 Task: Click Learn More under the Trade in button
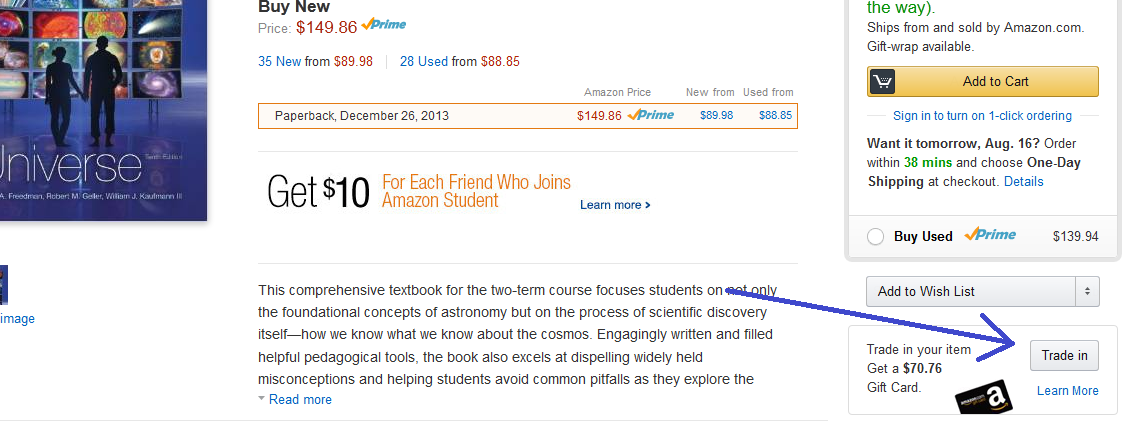click(1067, 391)
